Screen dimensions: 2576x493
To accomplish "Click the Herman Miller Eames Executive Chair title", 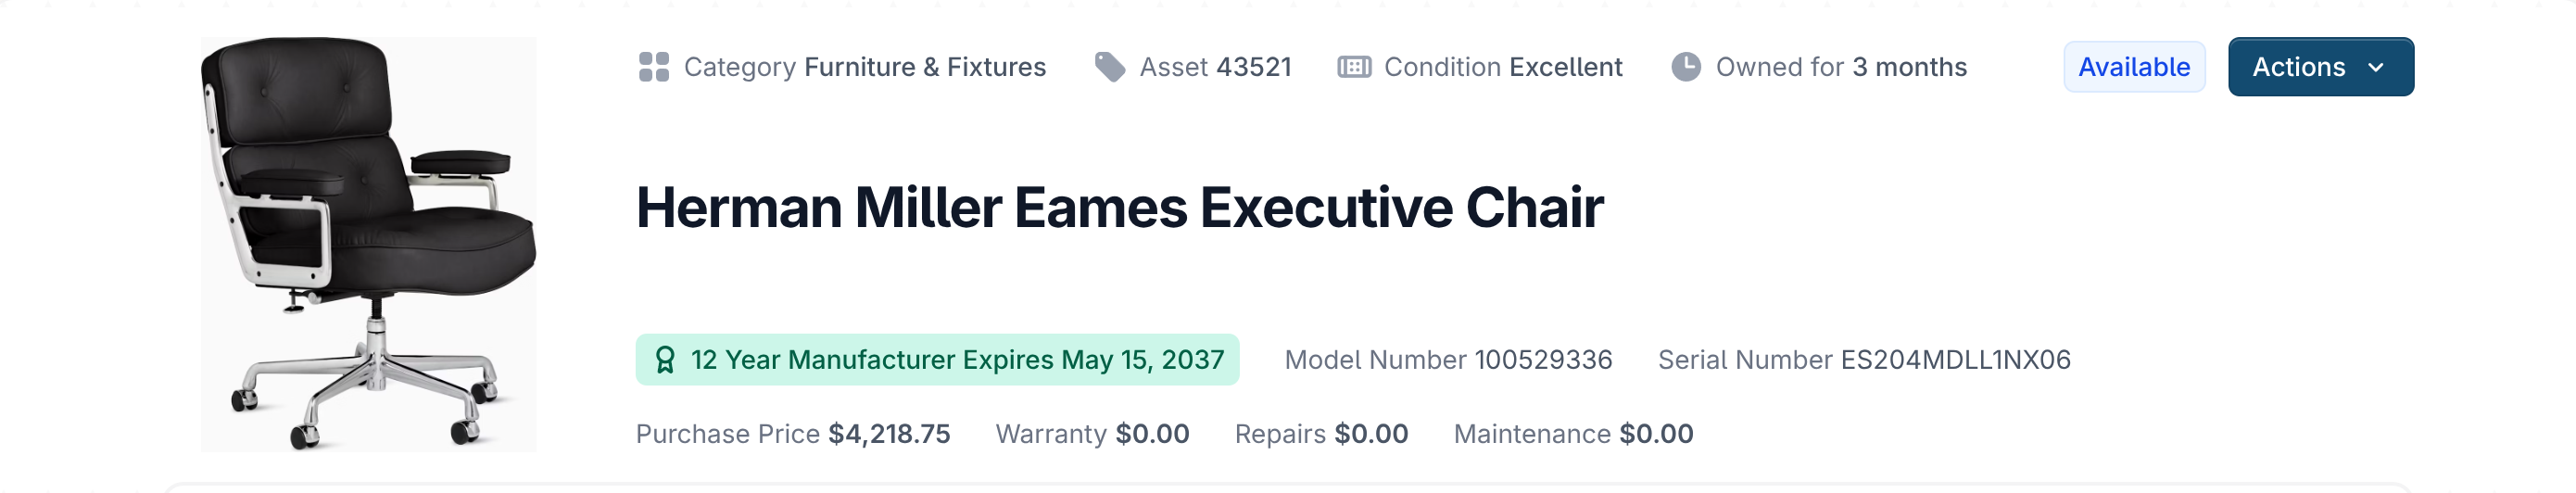I will coord(1119,208).
